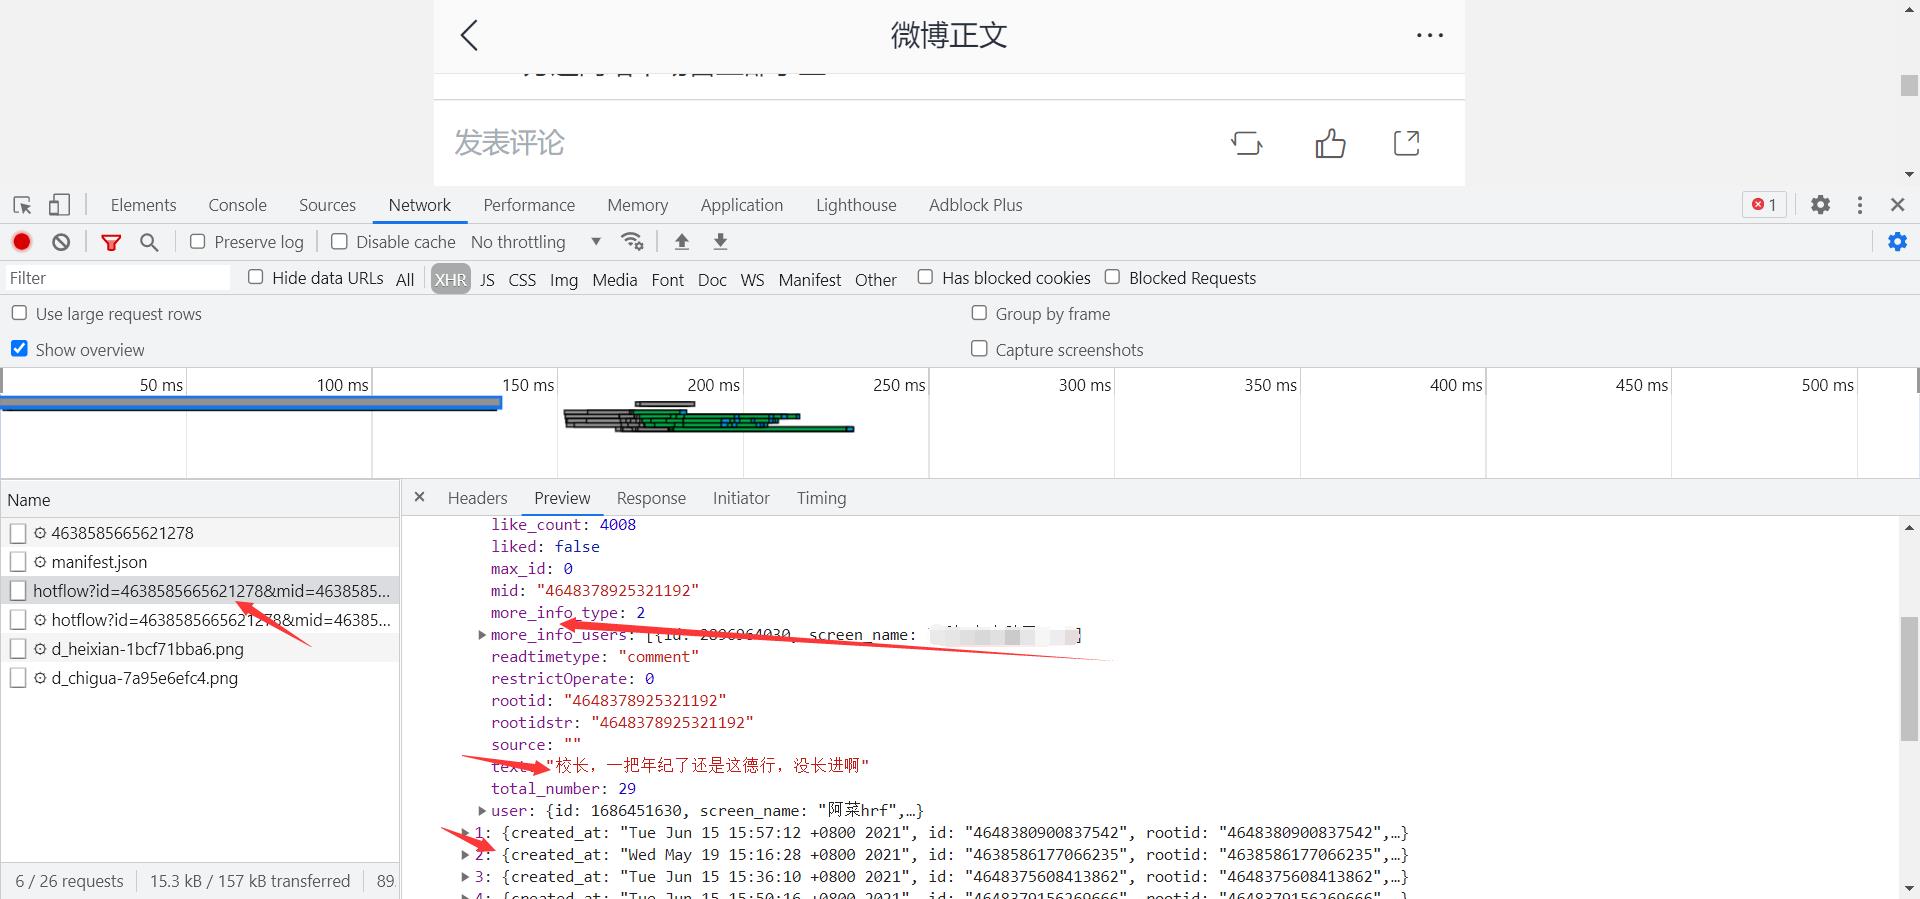The image size is (1920, 899).
Task: Check Blocked Requests option
Action: 1112,277
